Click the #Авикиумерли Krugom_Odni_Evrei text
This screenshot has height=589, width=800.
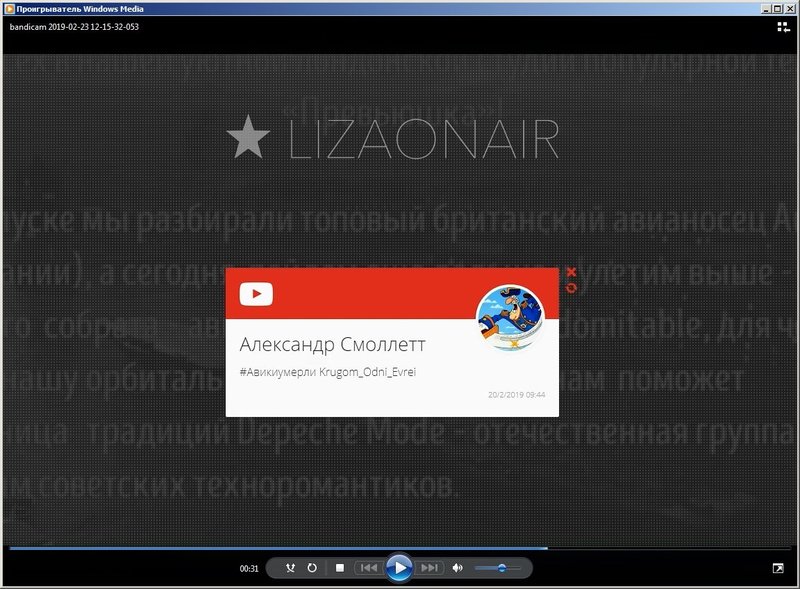coord(328,372)
